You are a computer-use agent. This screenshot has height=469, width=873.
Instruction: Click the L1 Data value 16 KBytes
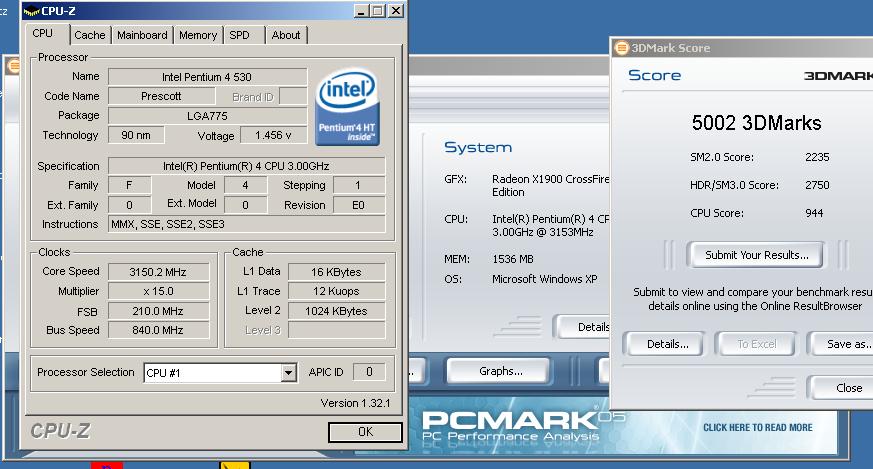[336, 272]
